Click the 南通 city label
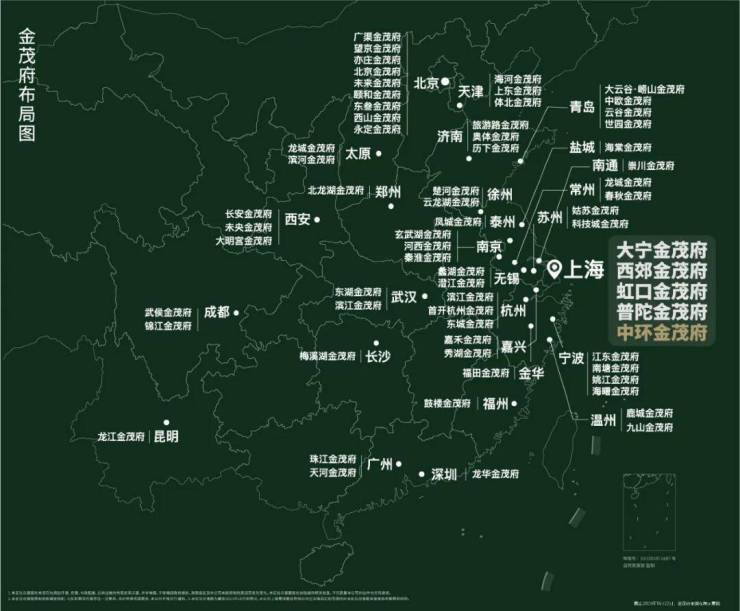Image resolution: width=740 pixels, height=611 pixels. [x=605, y=165]
